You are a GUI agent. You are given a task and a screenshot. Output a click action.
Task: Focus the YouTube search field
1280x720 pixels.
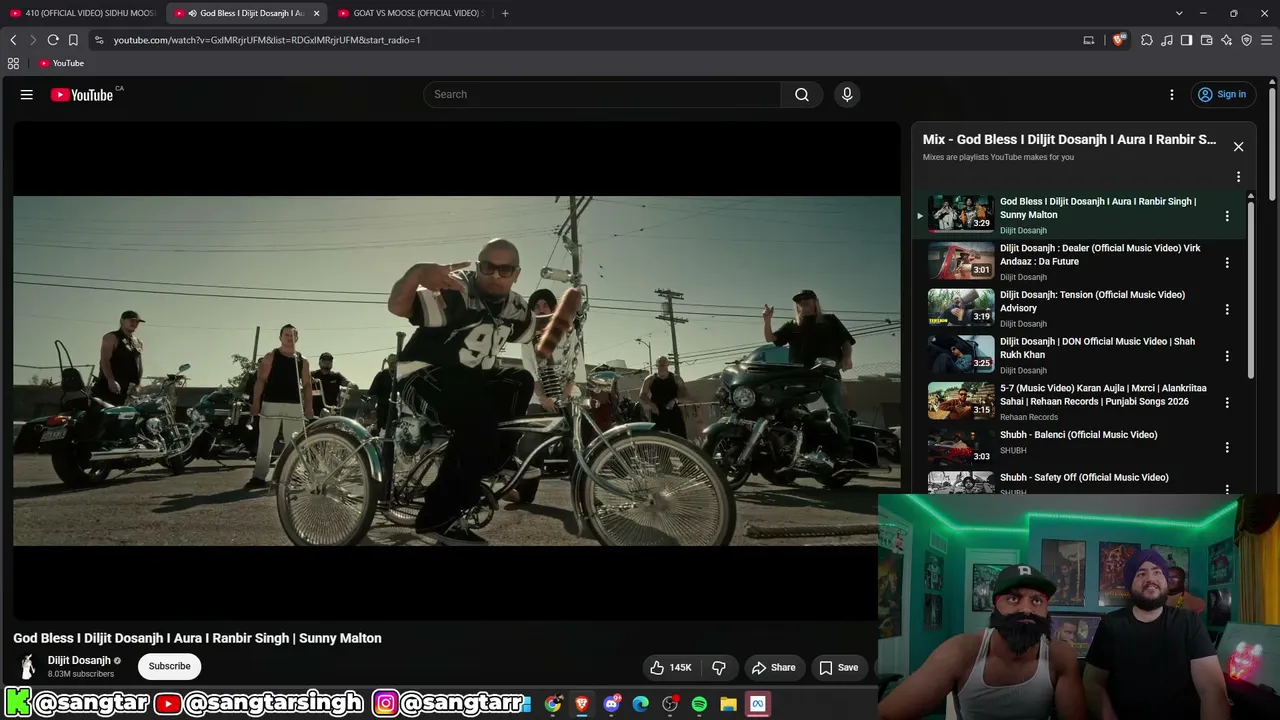[x=602, y=94]
